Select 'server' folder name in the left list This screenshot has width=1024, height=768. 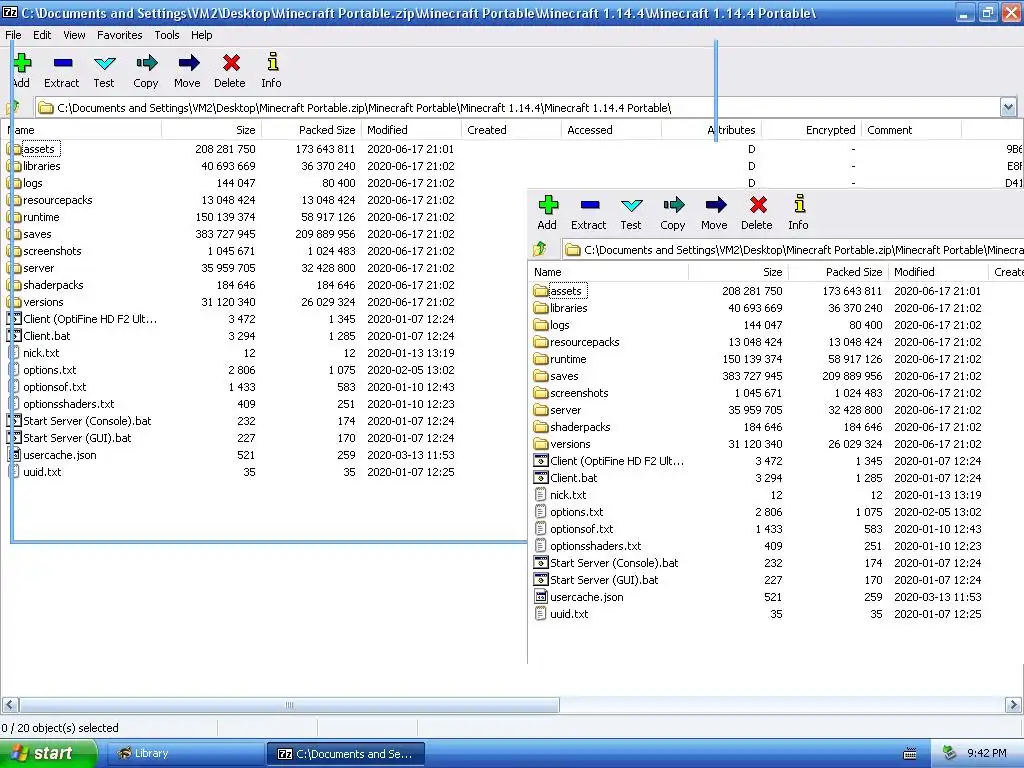pos(39,268)
